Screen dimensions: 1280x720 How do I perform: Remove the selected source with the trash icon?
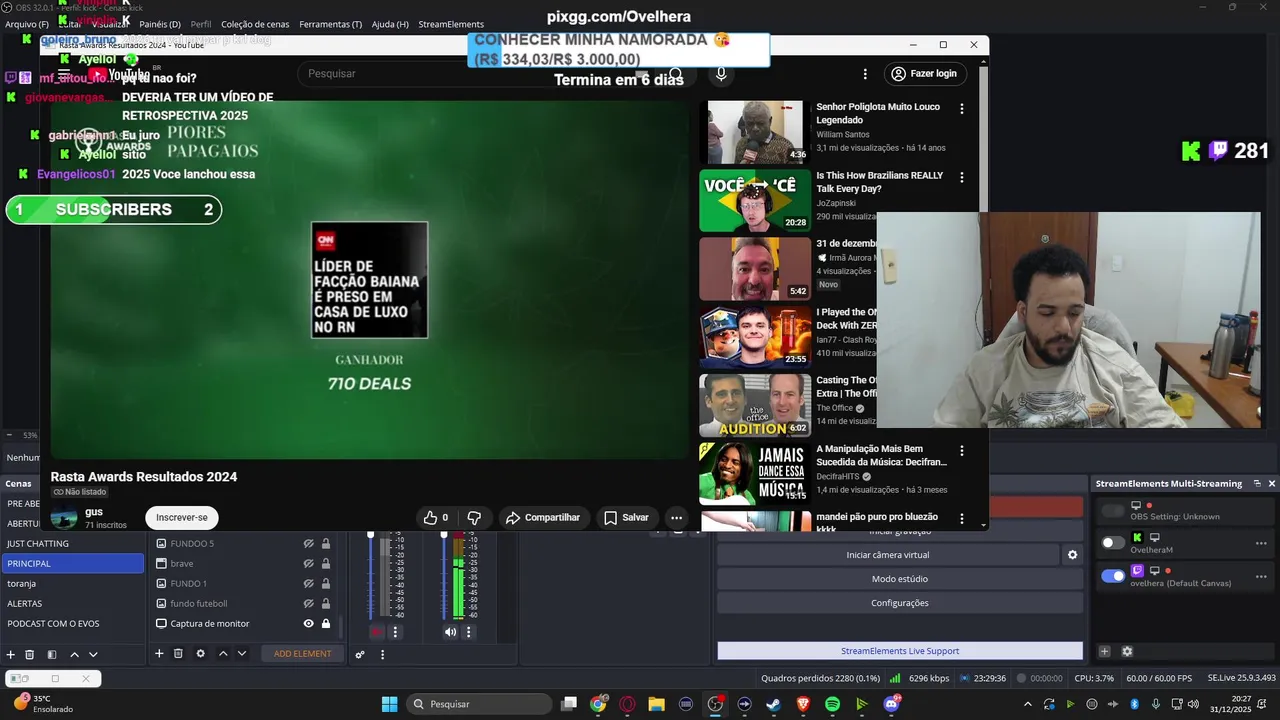[178, 653]
